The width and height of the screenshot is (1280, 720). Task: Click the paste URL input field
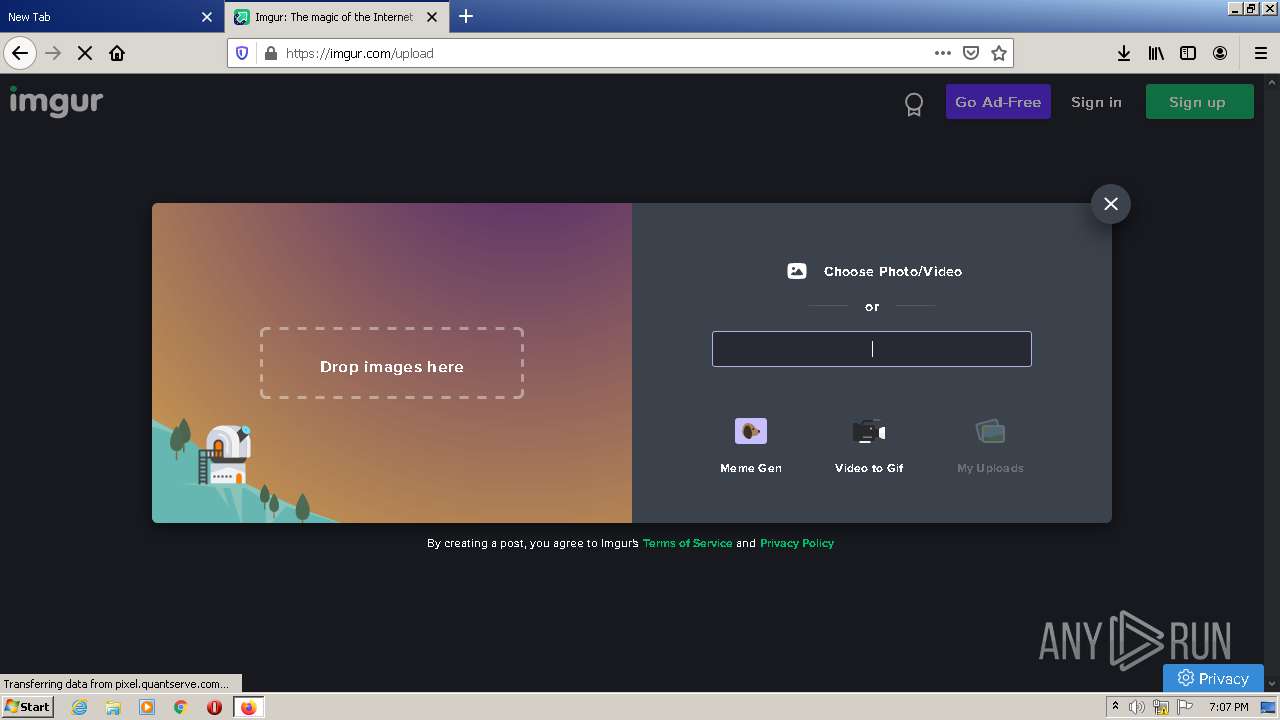pyautogui.click(x=872, y=349)
